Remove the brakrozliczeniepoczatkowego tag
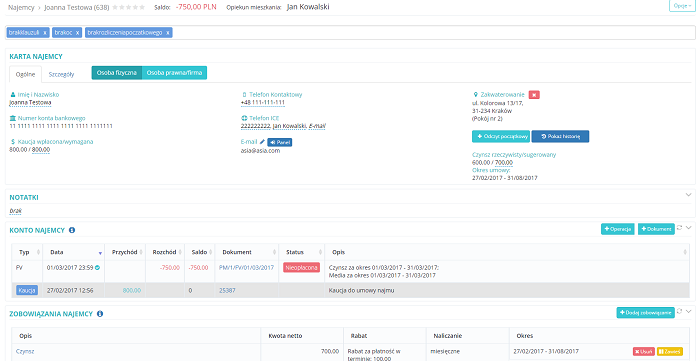Screen dimensions: 700x361 (x=167, y=33)
